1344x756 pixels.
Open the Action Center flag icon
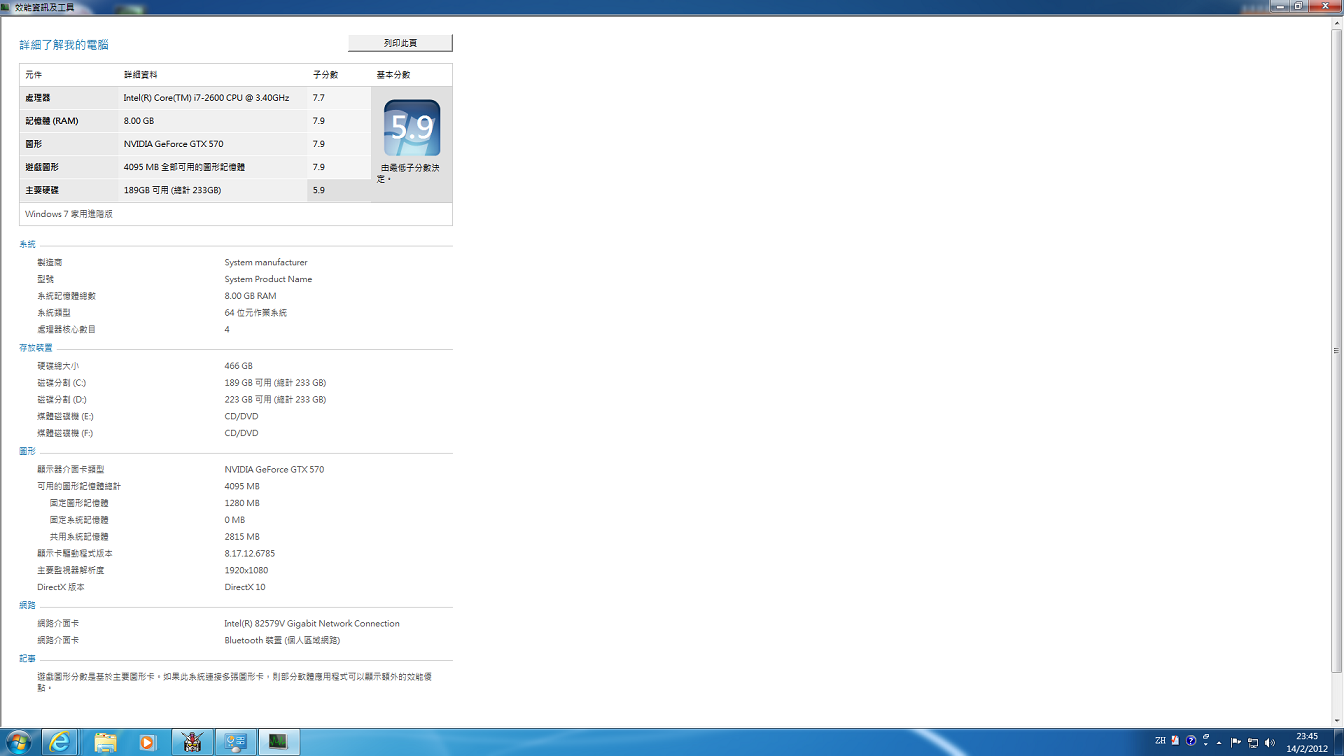[x=1236, y=742]
